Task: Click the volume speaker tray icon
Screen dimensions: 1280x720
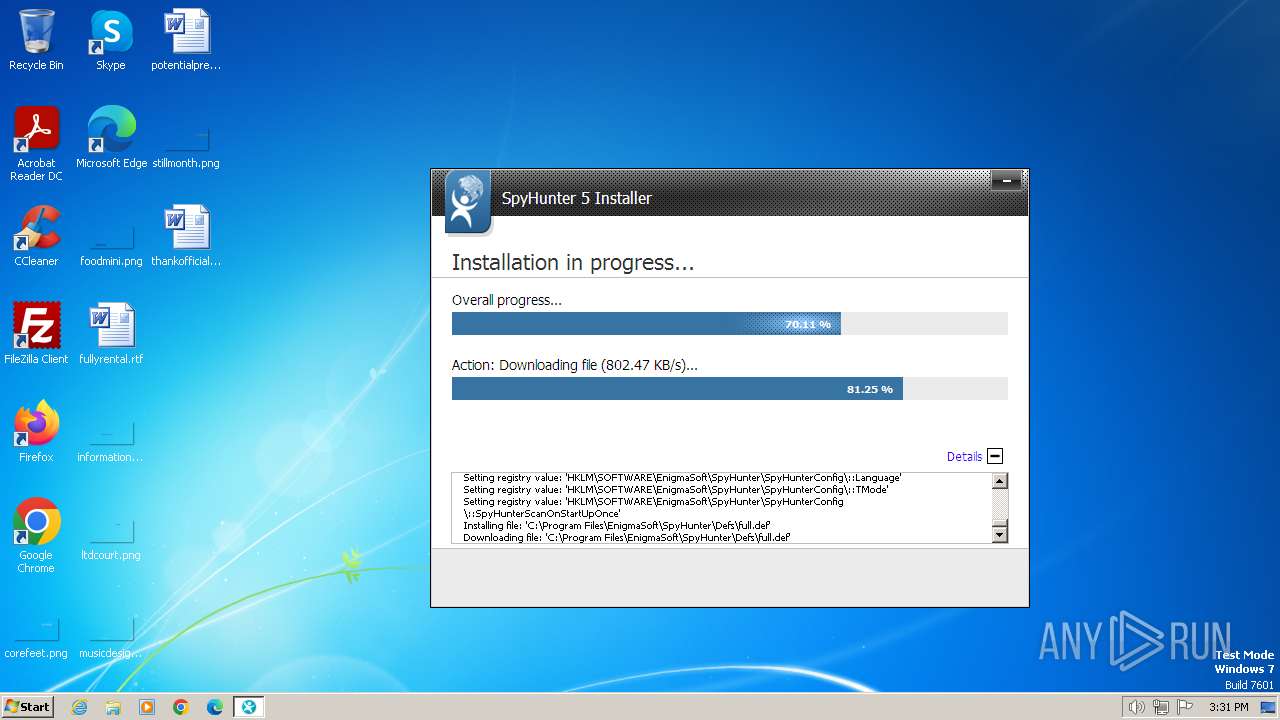Action: (x=1136, y=707)
